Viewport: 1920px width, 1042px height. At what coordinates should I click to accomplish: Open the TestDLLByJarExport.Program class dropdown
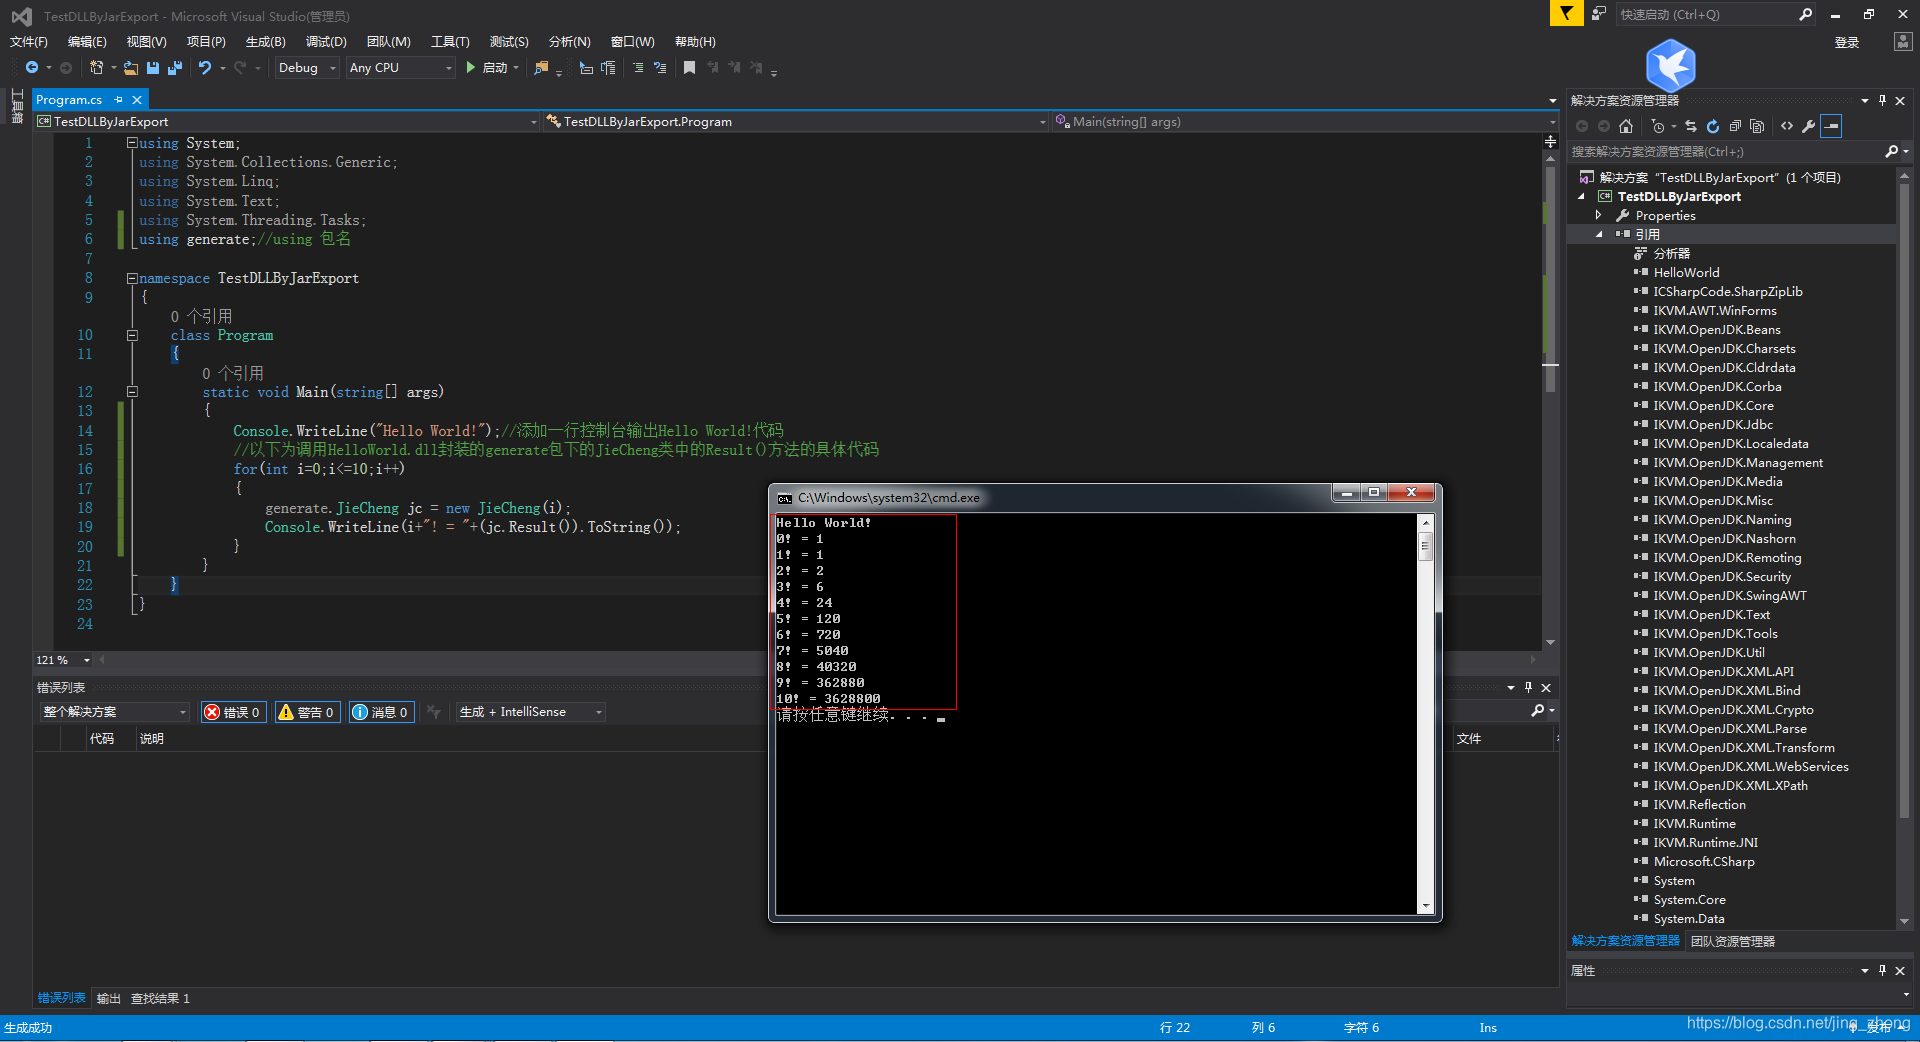coord(796,122)
